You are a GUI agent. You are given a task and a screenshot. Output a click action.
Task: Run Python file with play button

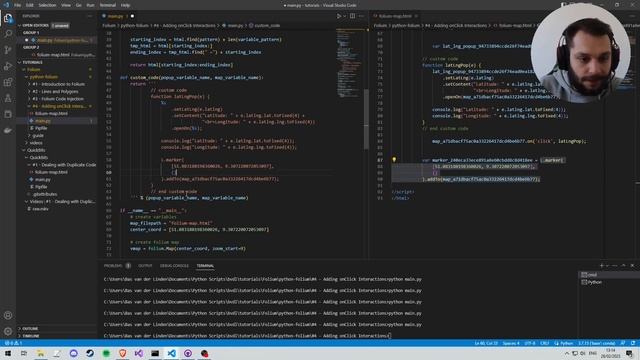[x=339, y=16]
